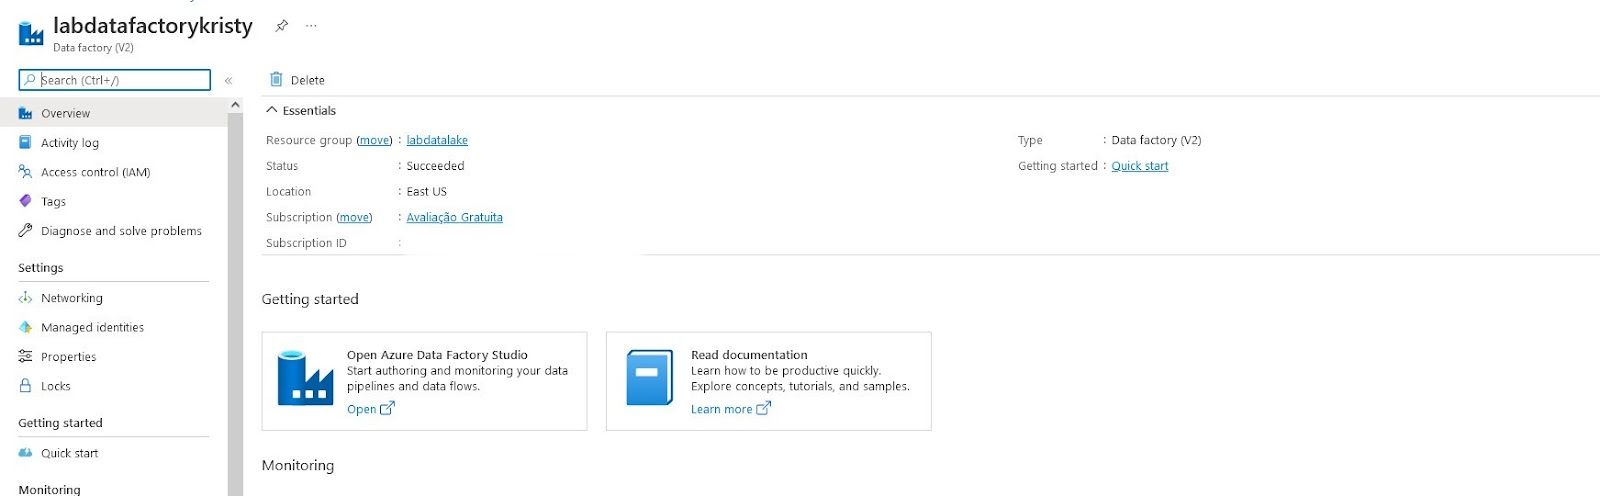Image resolution: width=1600 pixels, height=496 pixels.
Task: Click the Read documentation book icon
Action: pos(649,378)
